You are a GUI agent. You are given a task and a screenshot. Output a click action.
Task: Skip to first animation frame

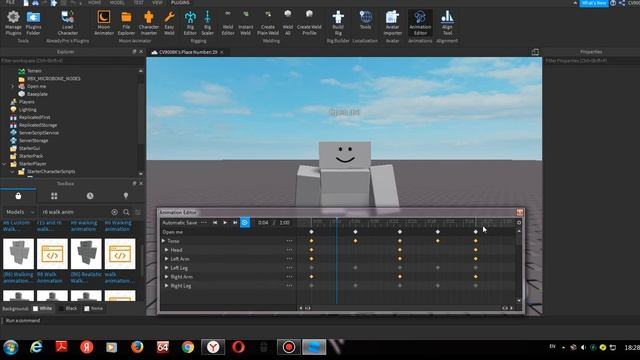[215, 222]
